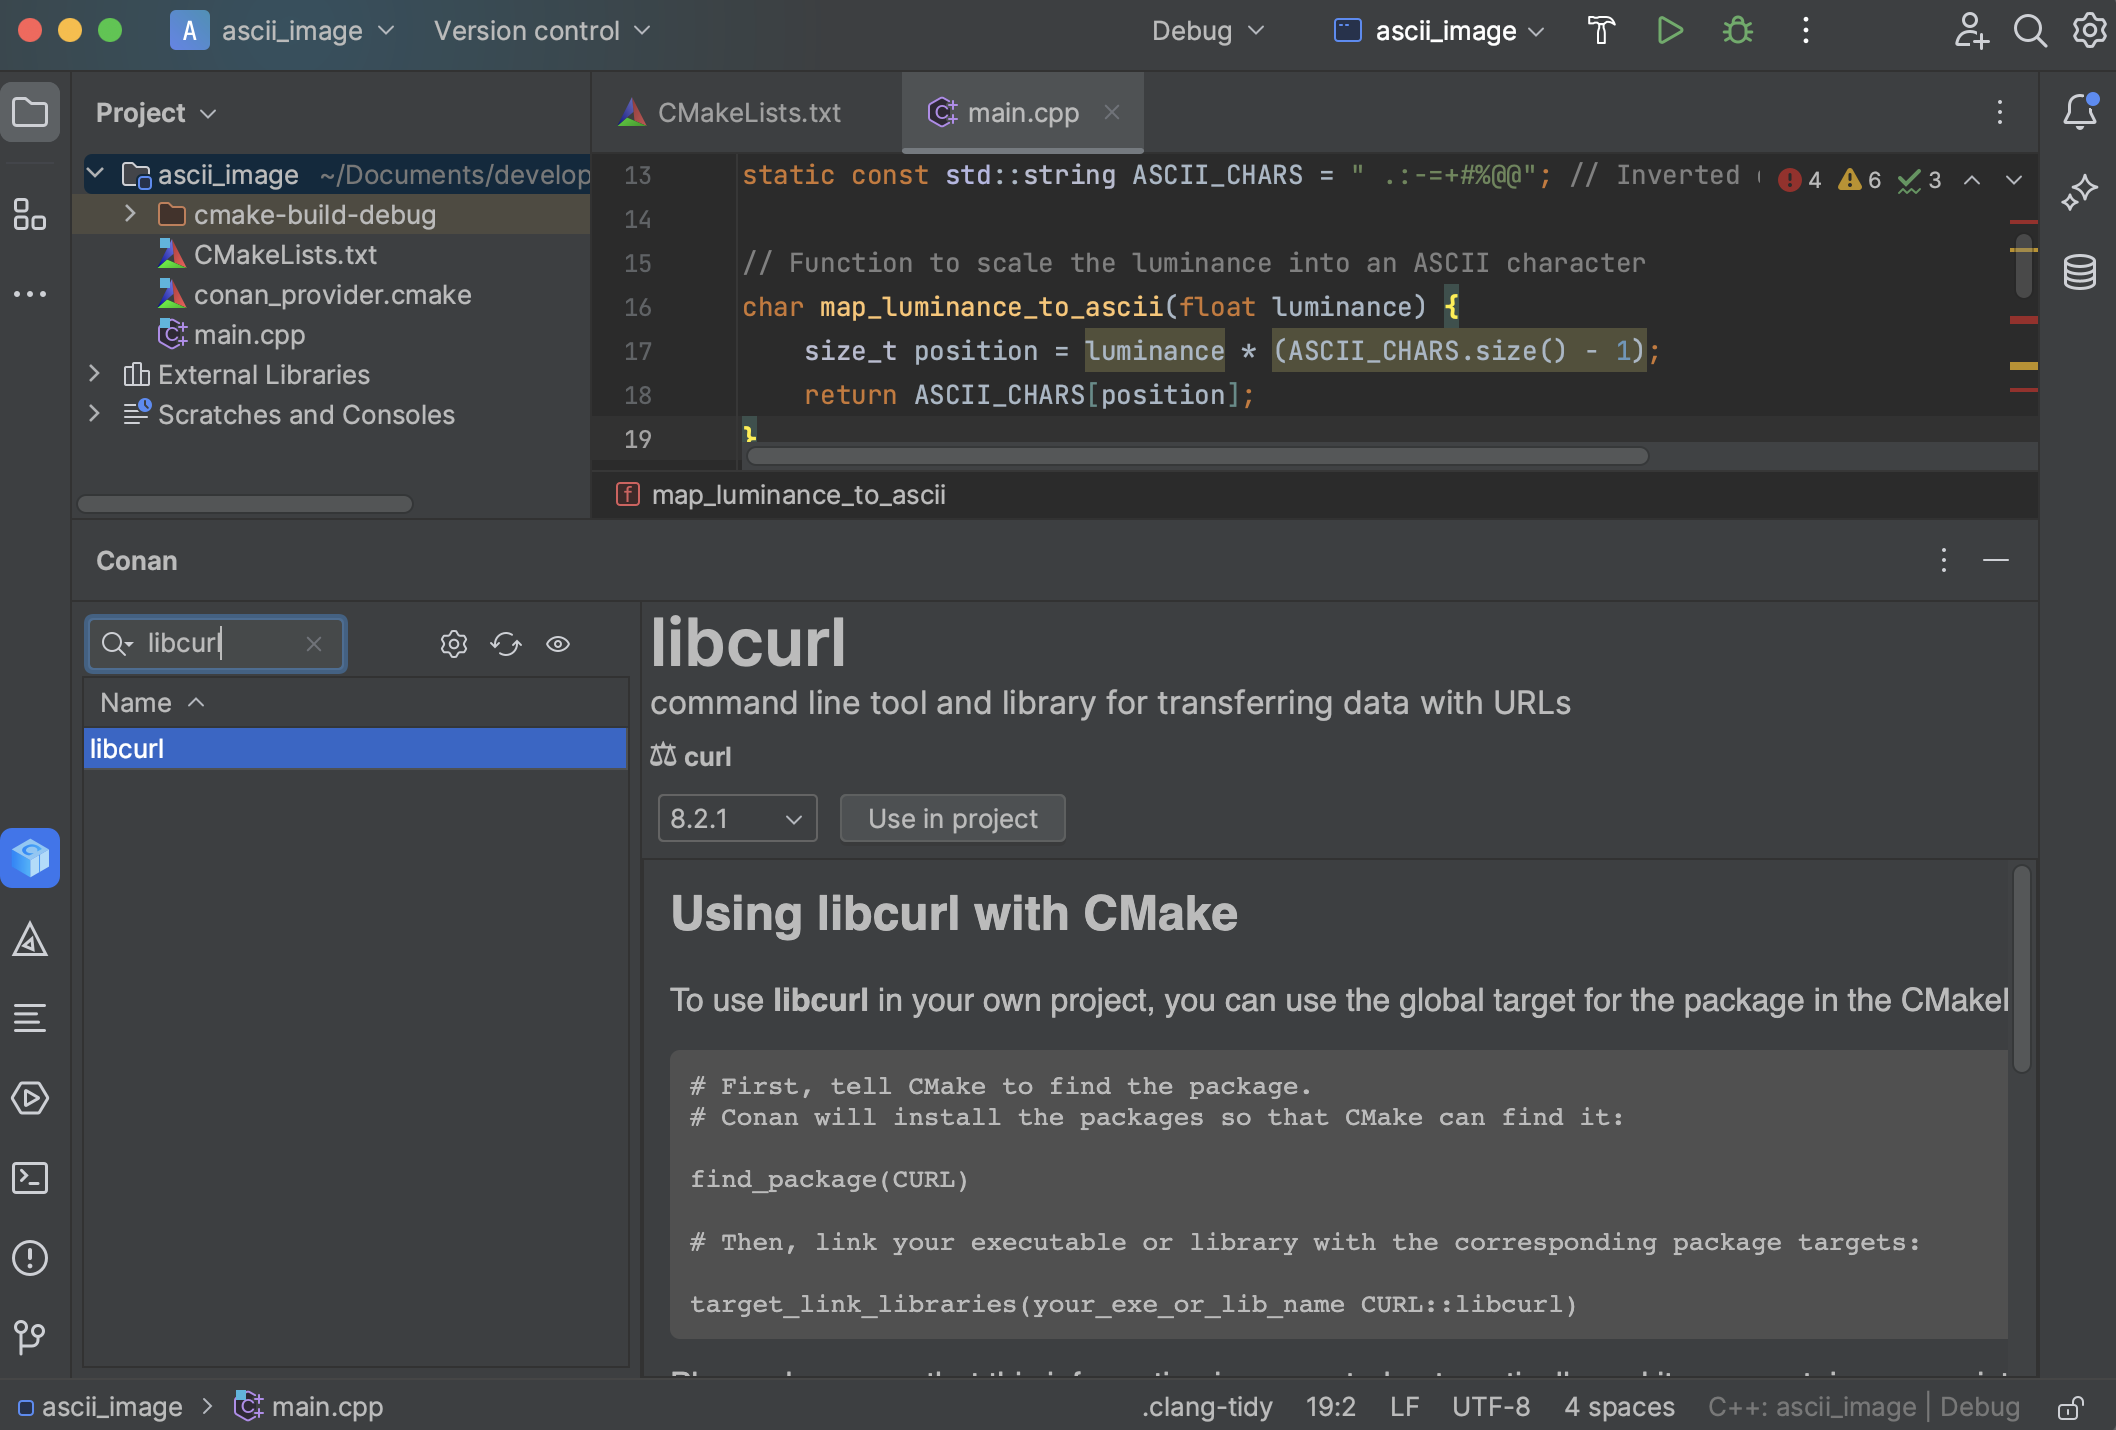Open notifications via the bell icon
This screenshot has width=2116, height=1430.
2079,112
